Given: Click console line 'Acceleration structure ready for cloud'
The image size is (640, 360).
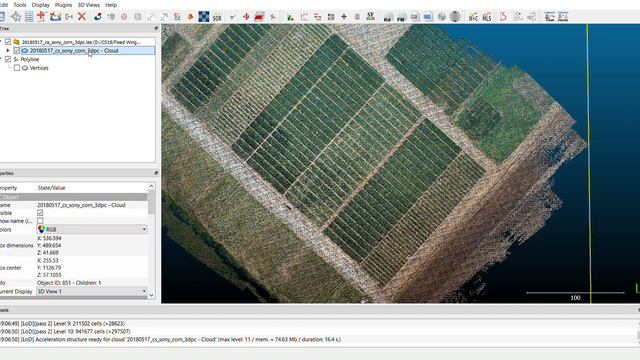Looking at the screenshot, I should [170, 339].
